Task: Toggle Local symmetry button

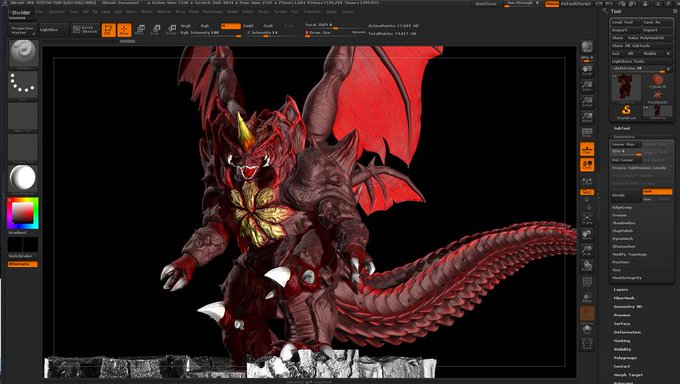Action: pos(587,165)
